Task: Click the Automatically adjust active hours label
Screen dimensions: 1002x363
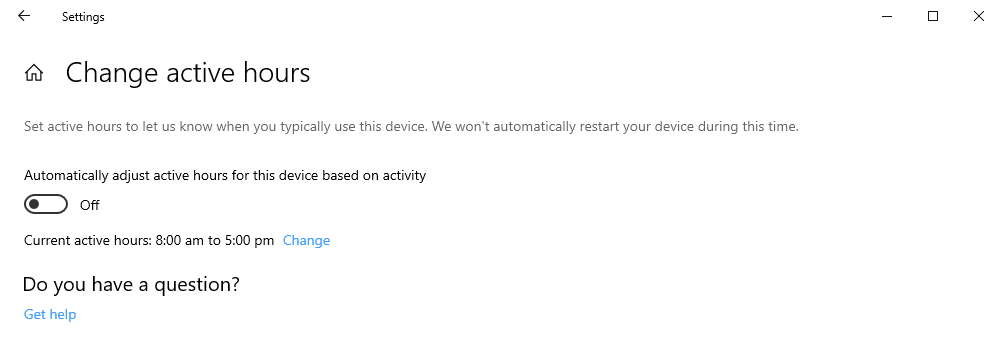Action: pos(225,175)
